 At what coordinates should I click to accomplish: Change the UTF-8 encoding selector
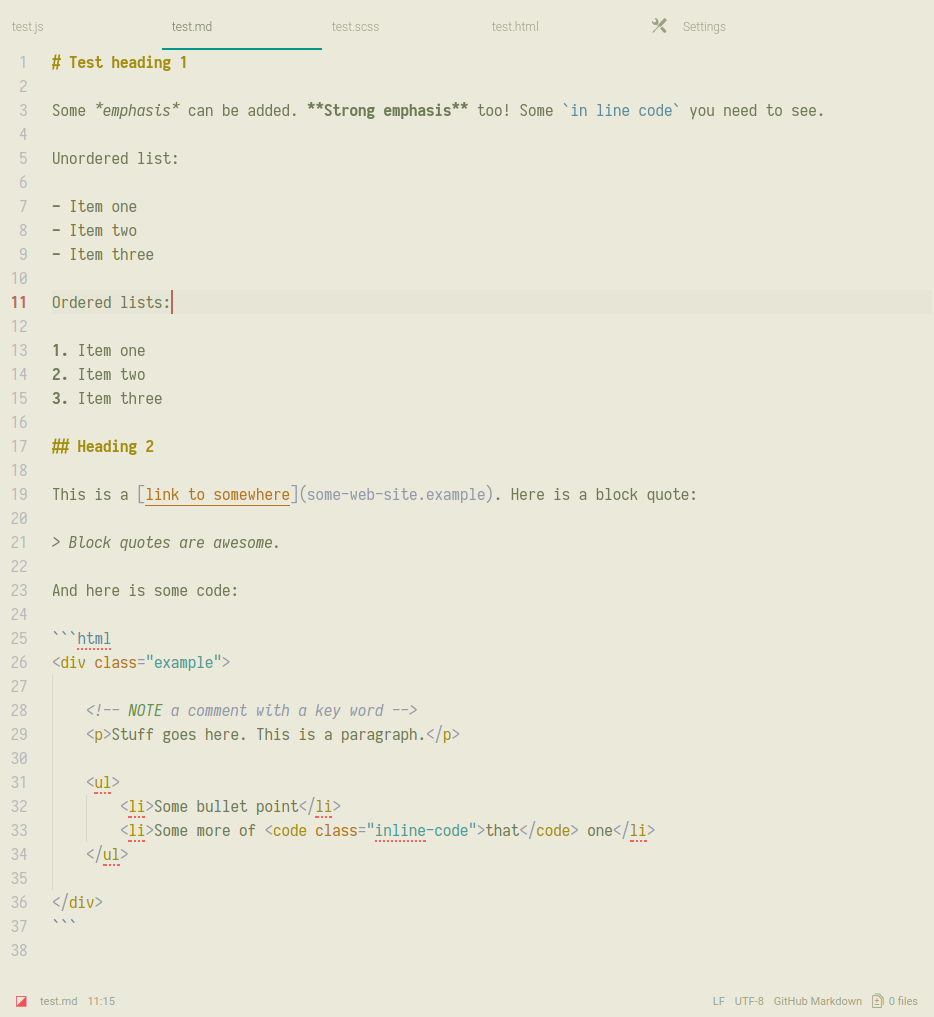(x=749, y=1001)
